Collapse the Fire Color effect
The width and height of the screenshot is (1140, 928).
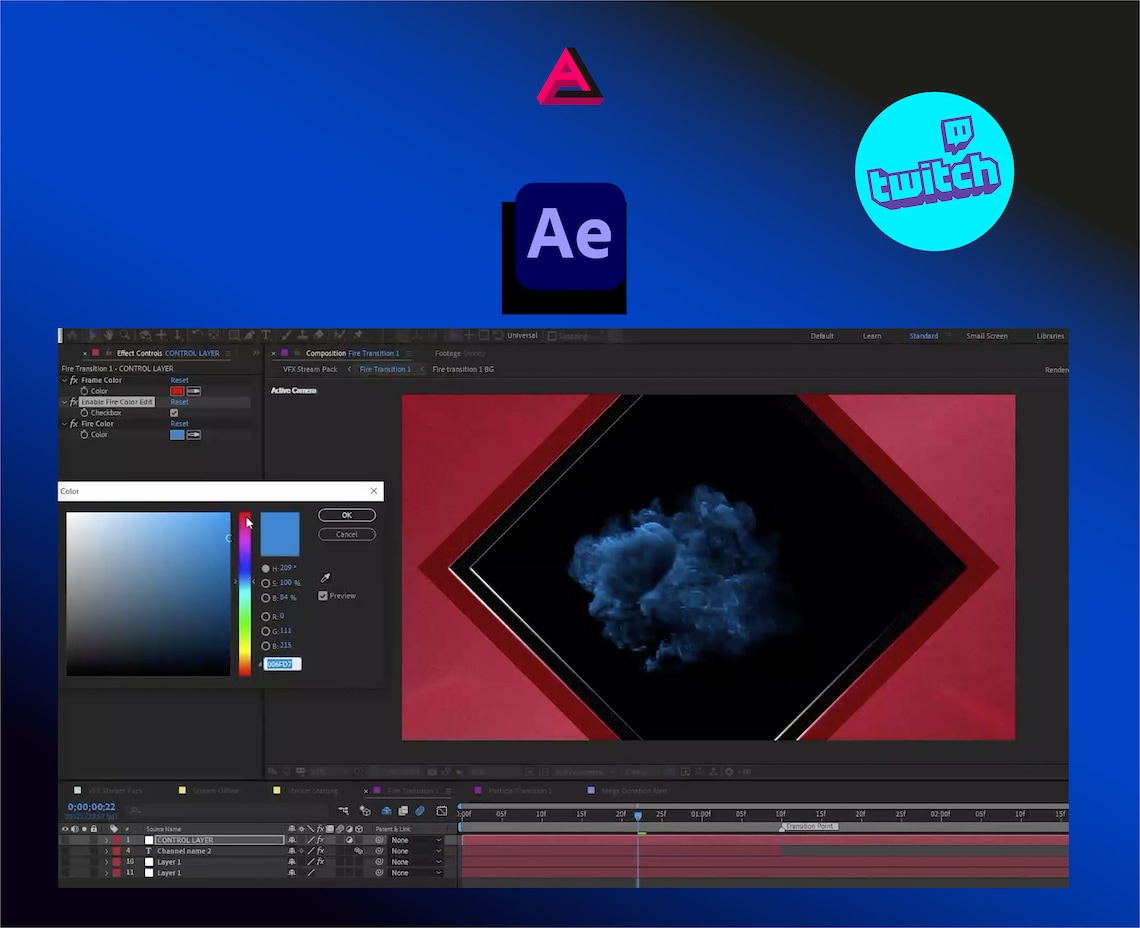pos(65,423)
